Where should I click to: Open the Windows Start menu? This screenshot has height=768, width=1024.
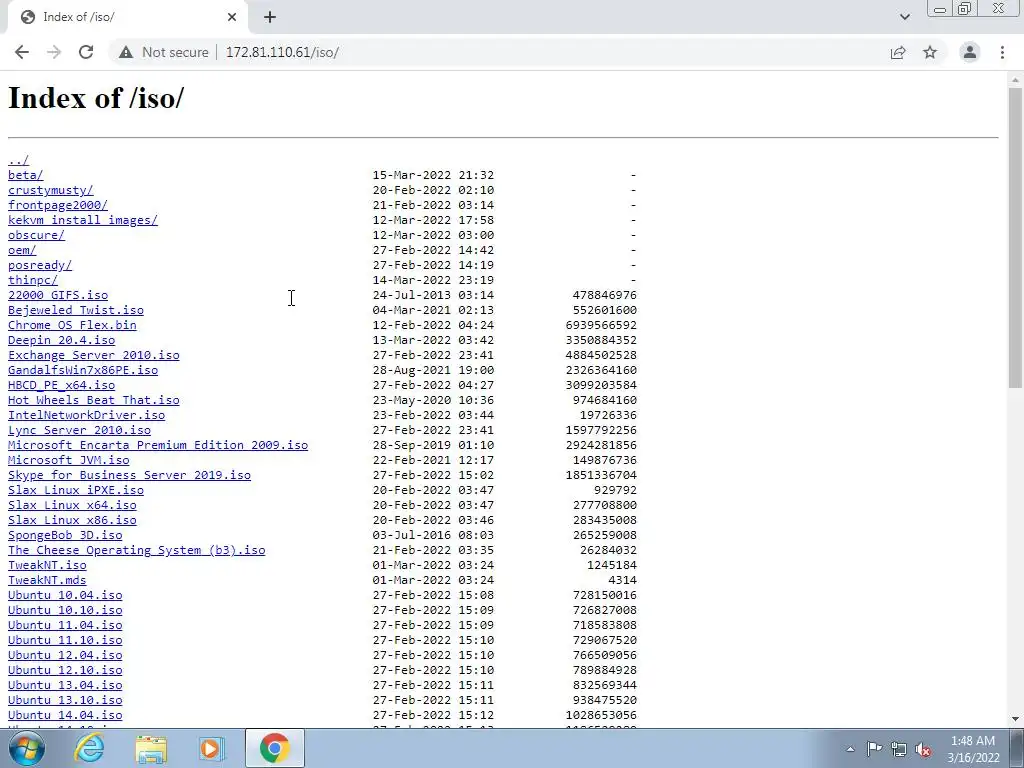pos(27,748)
